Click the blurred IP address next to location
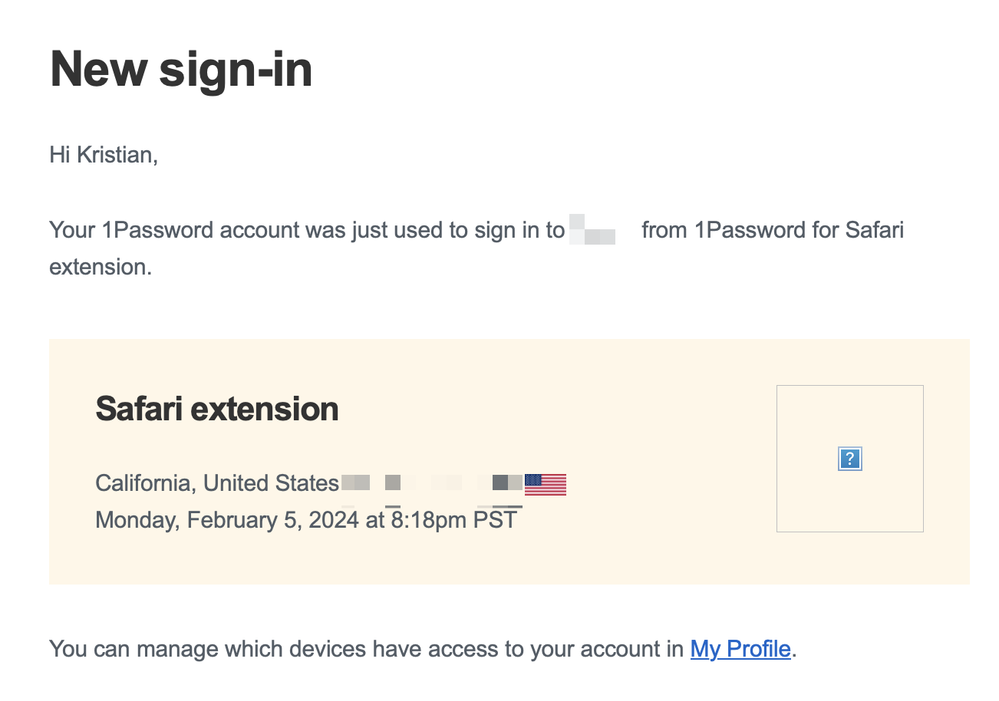The image size is (999, 701). 430,484
